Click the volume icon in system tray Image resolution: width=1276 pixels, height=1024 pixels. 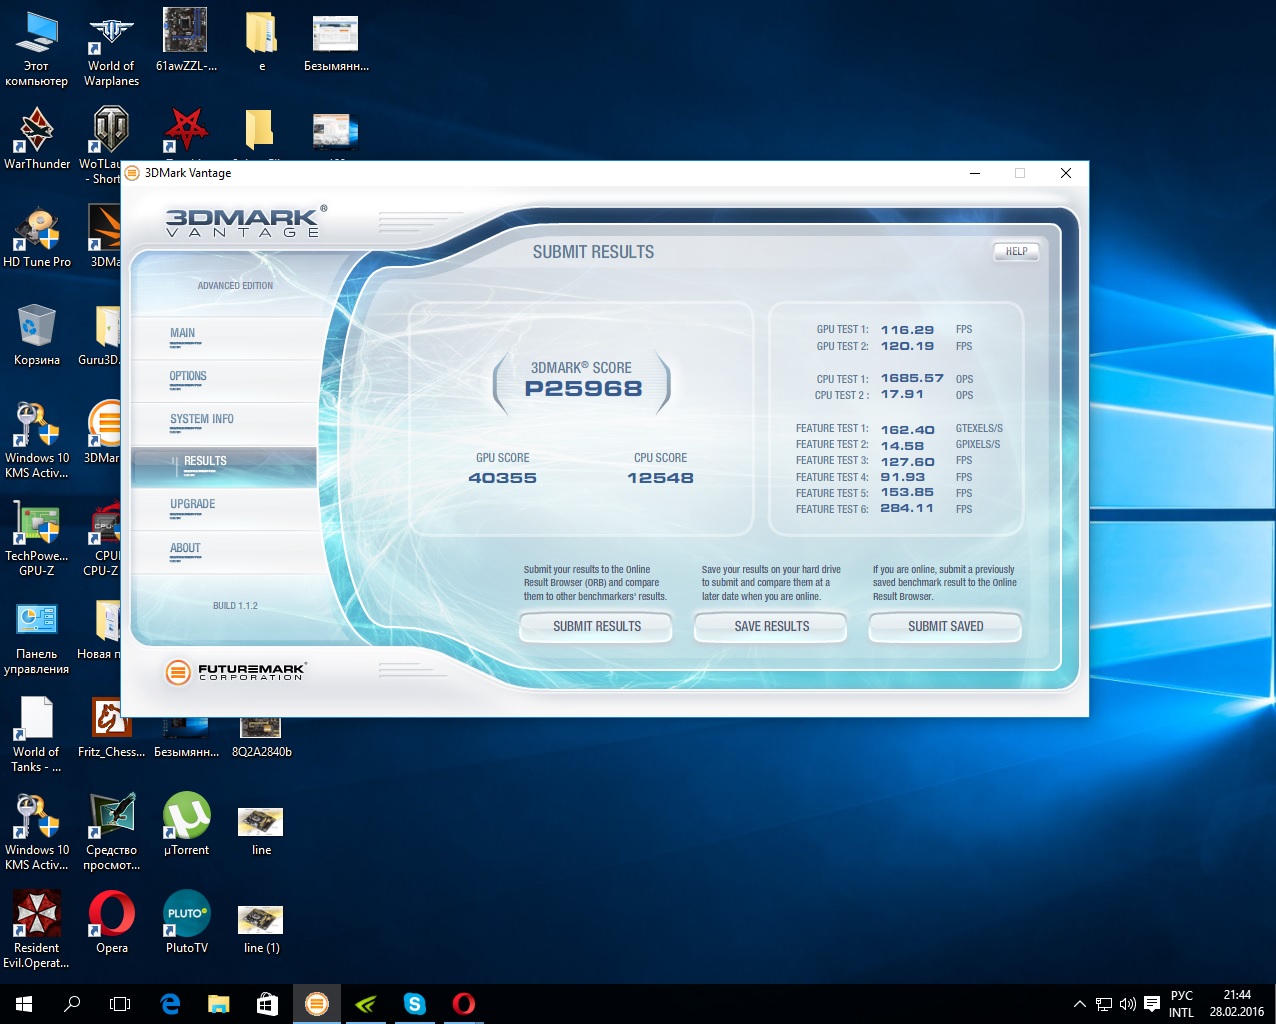(x=1128, y=1004)
